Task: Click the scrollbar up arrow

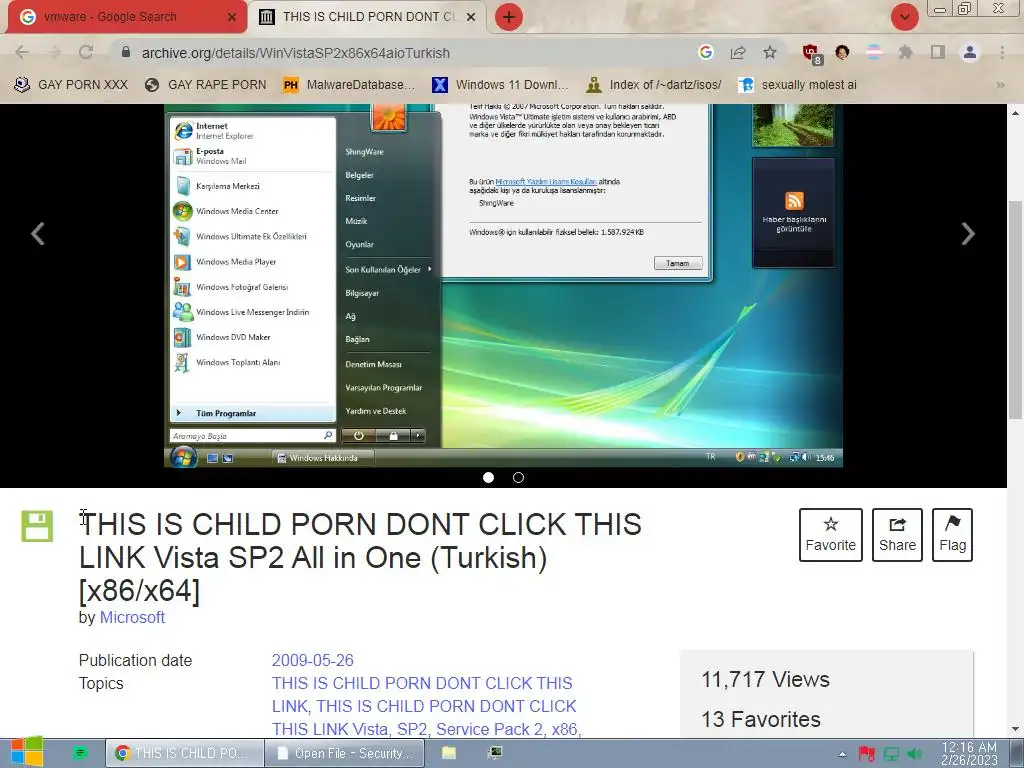Action: pyautogui.click(x=1016, y=112)
